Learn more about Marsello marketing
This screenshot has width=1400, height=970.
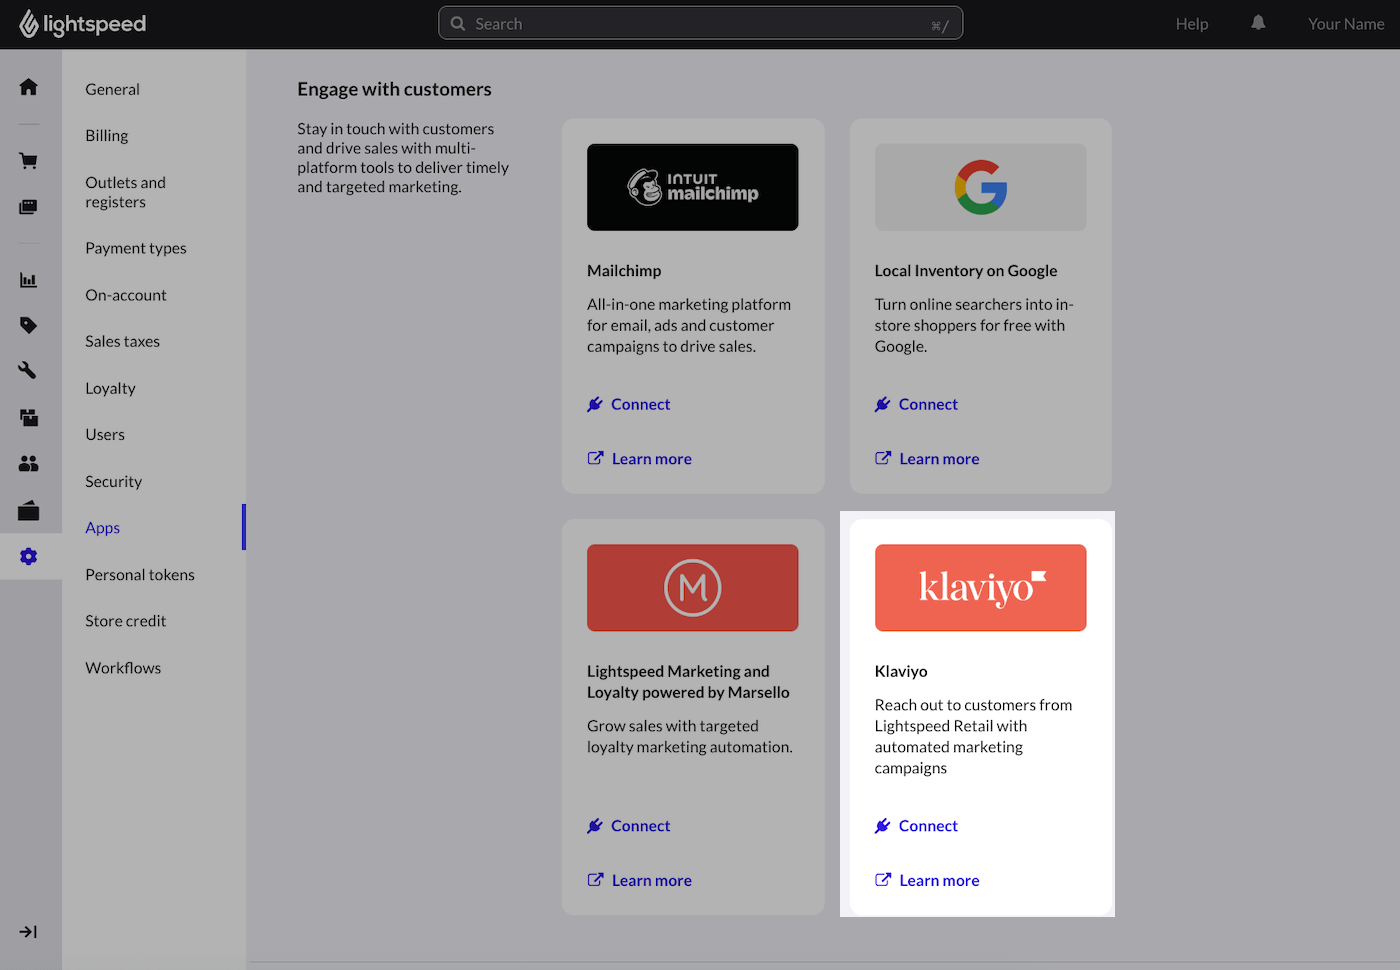[x=651, y=879]
